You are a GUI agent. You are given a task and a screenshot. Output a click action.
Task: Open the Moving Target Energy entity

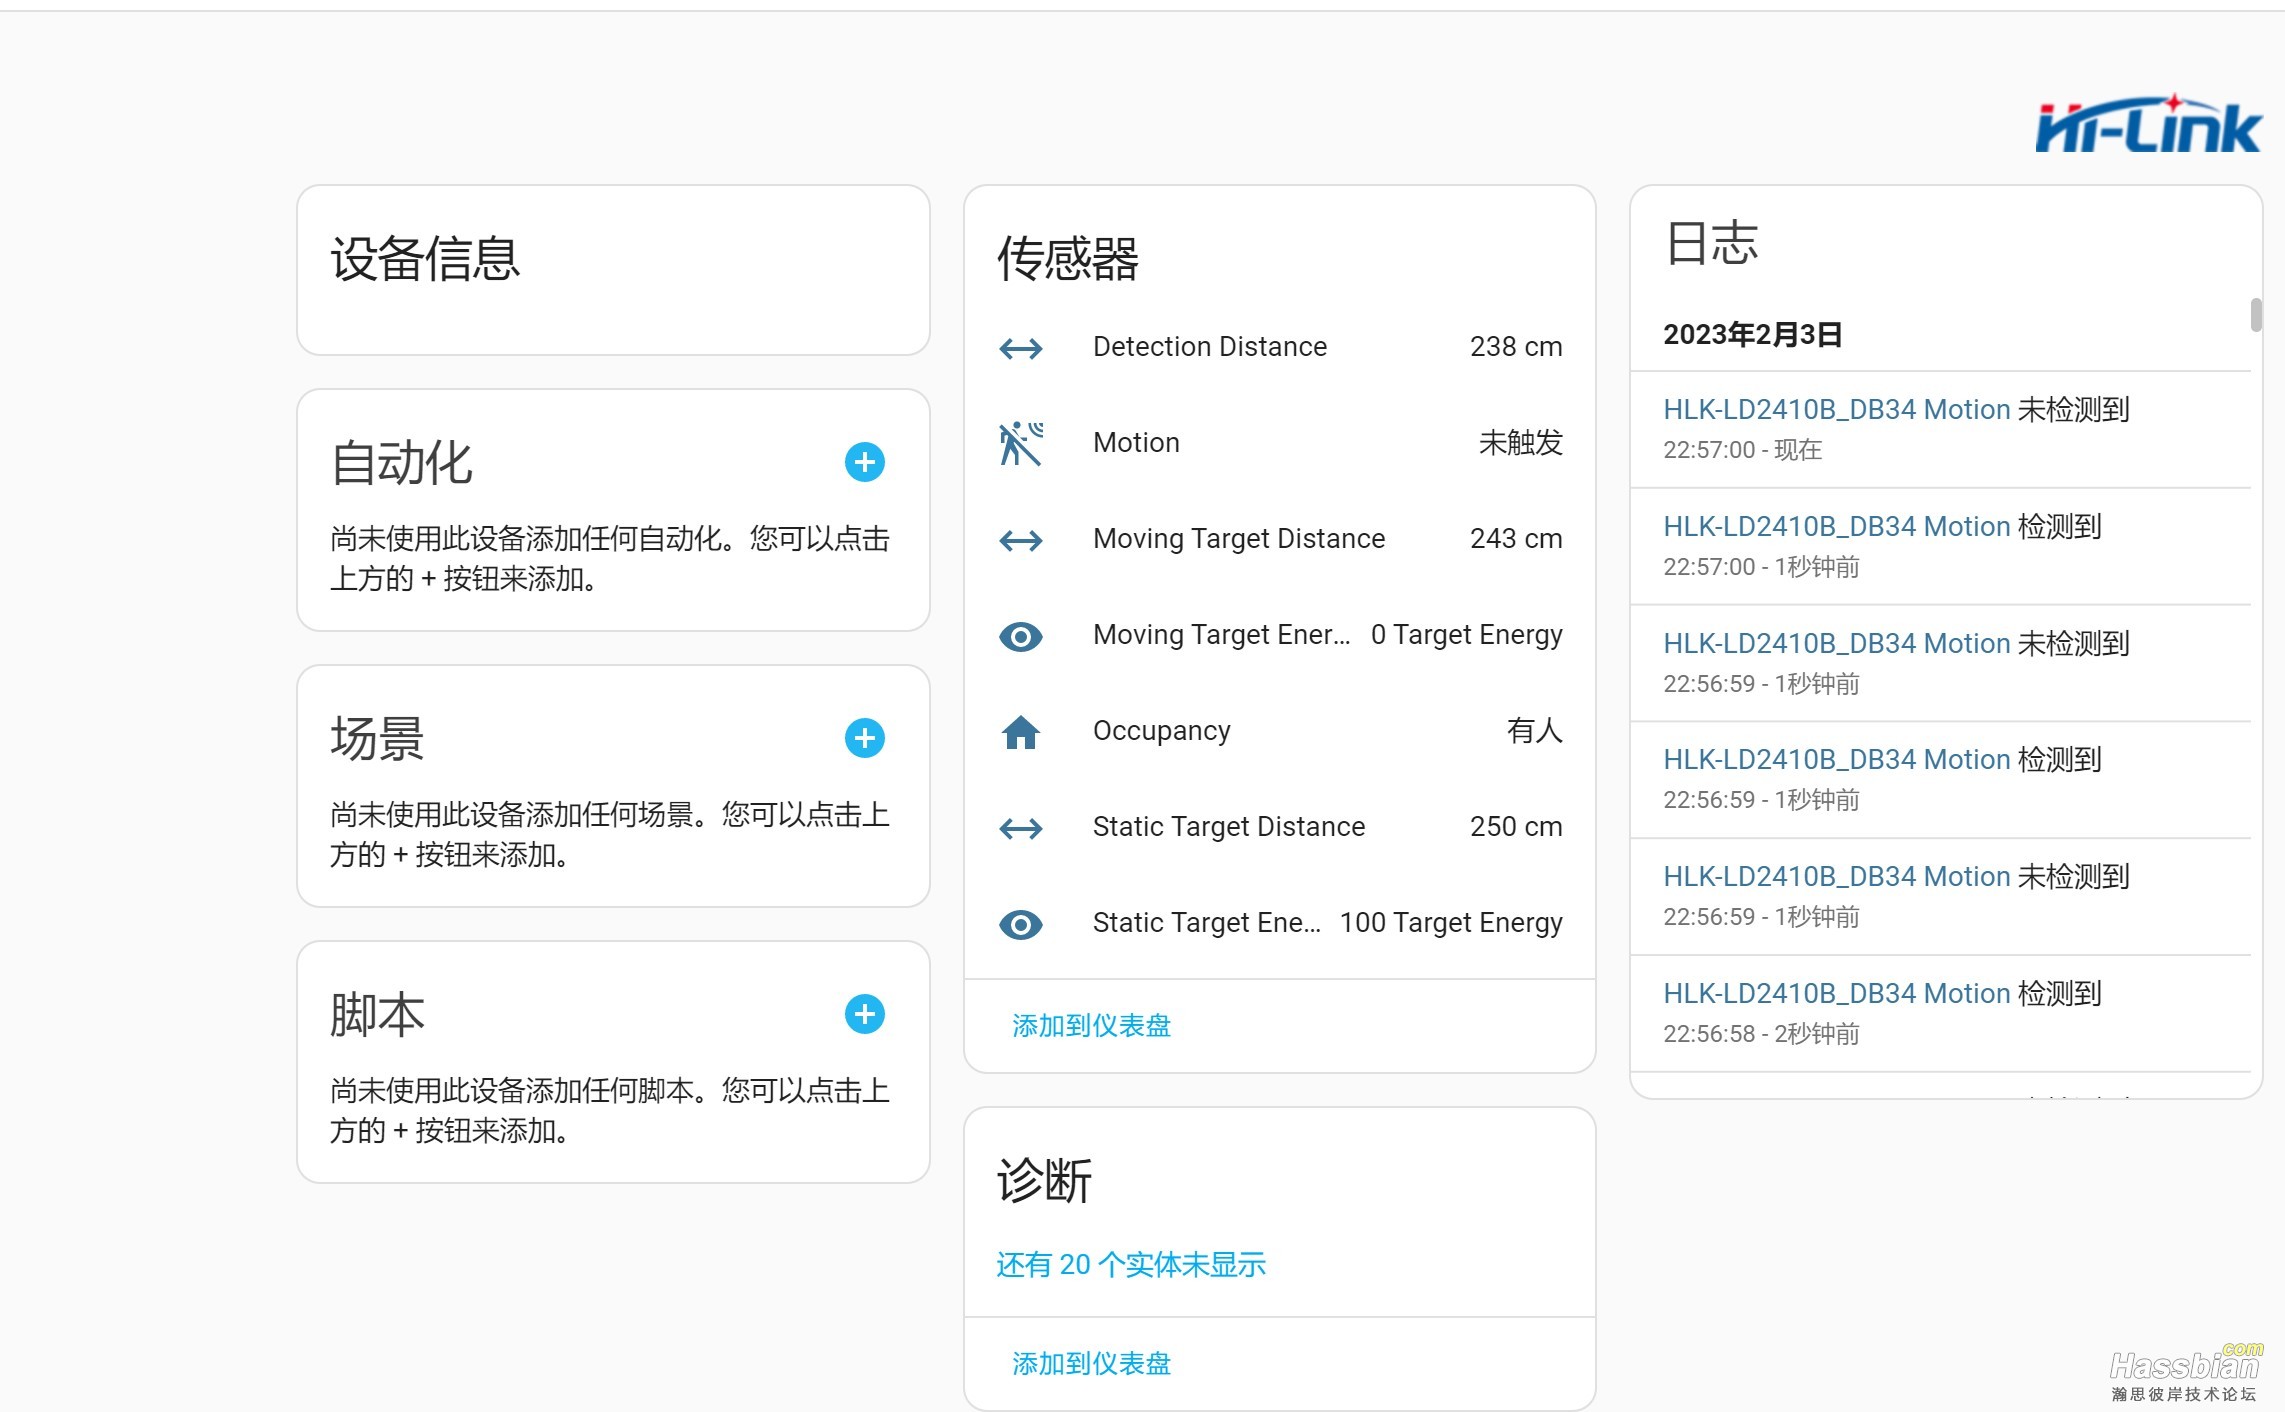pos(1279,635)
